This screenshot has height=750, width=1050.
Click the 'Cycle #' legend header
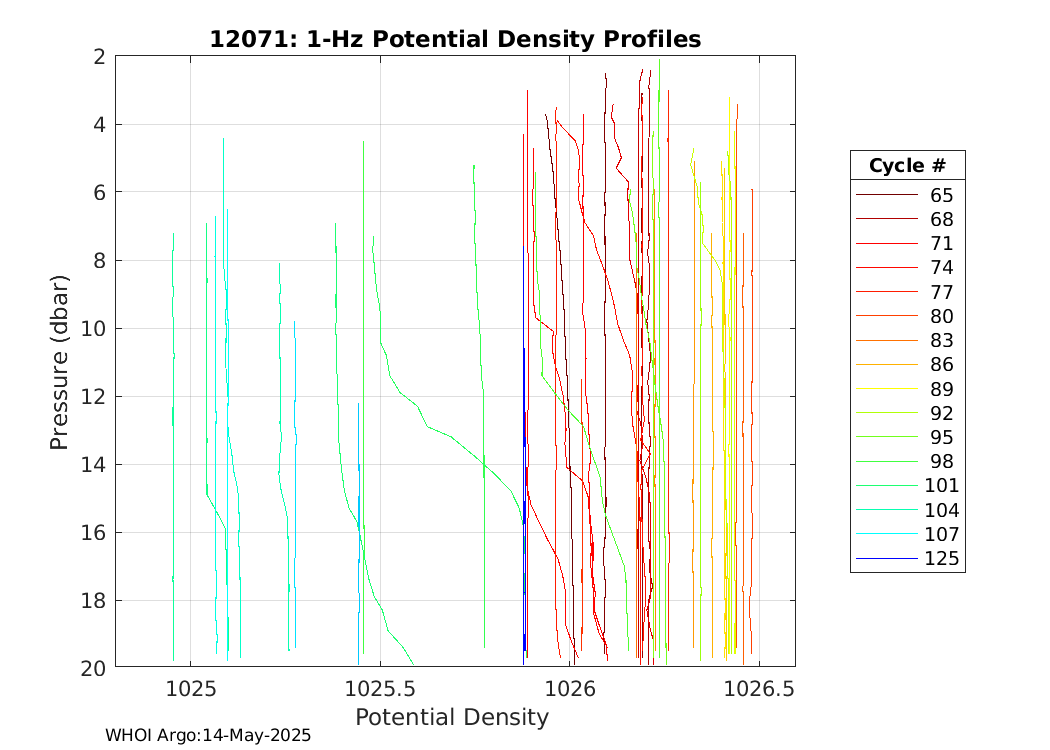(907, 166)
